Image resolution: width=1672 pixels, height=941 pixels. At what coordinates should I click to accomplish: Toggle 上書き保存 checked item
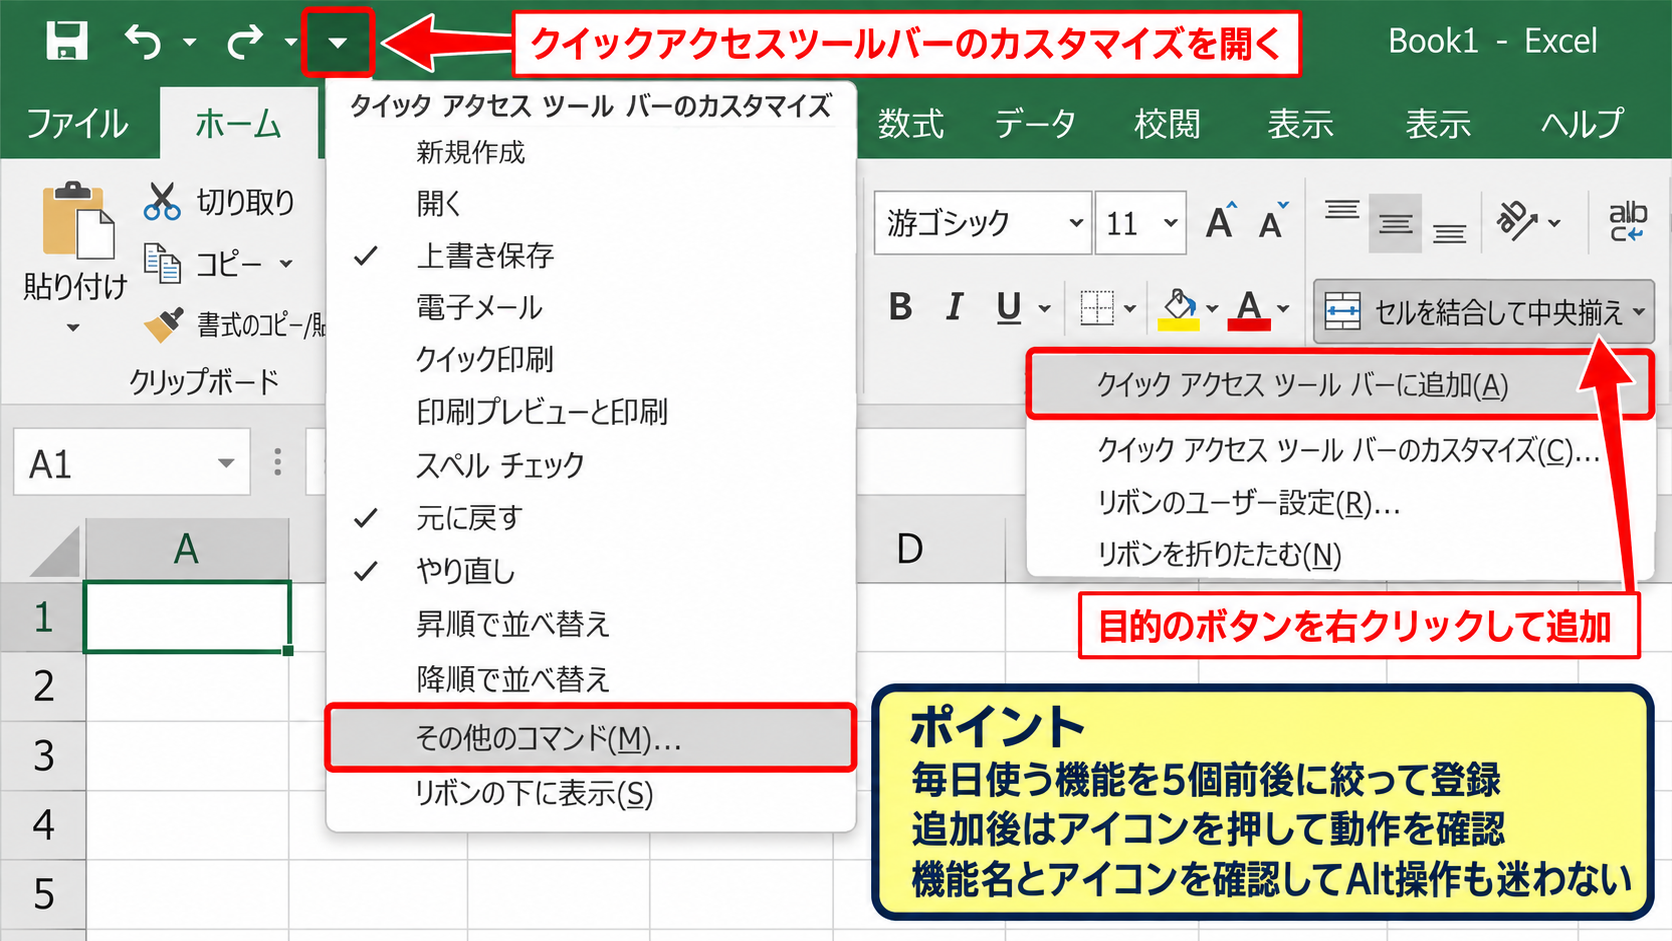click(590, 256)
